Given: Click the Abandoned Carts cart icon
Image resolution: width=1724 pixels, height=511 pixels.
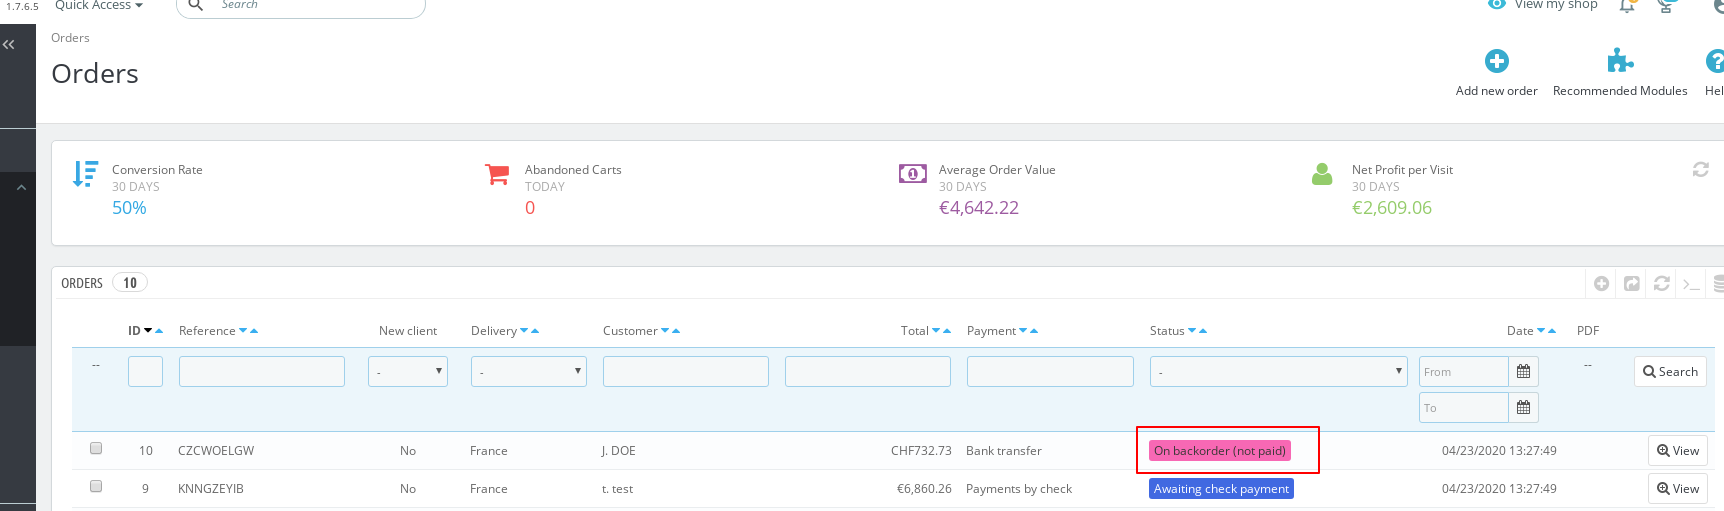Looking at the screenshot, I should 497,174.
